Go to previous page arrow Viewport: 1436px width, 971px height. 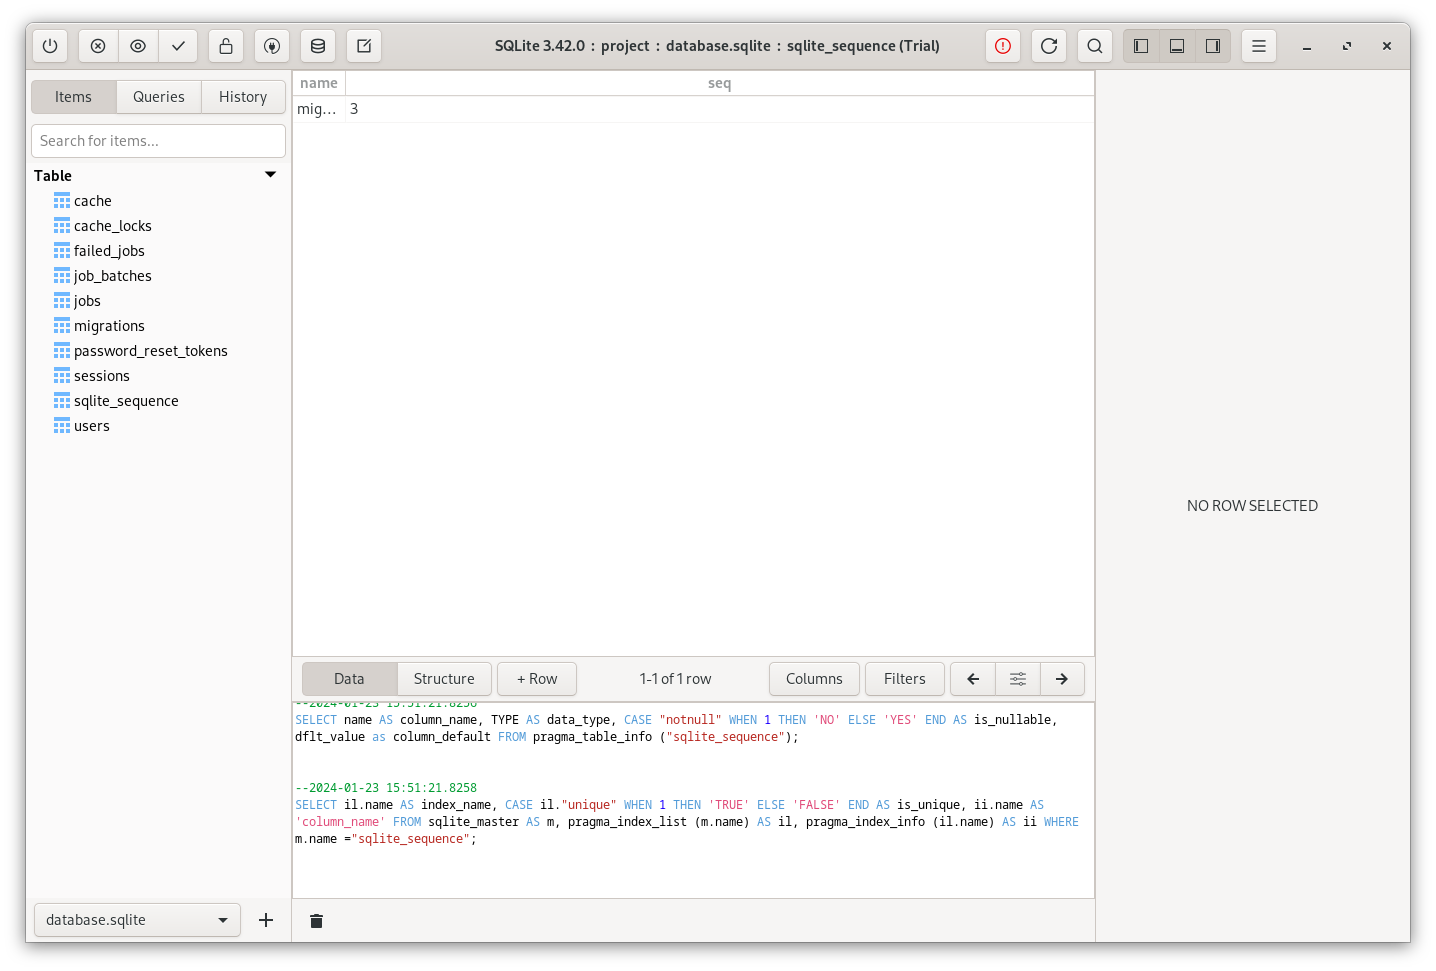click(x=973, y=679)
